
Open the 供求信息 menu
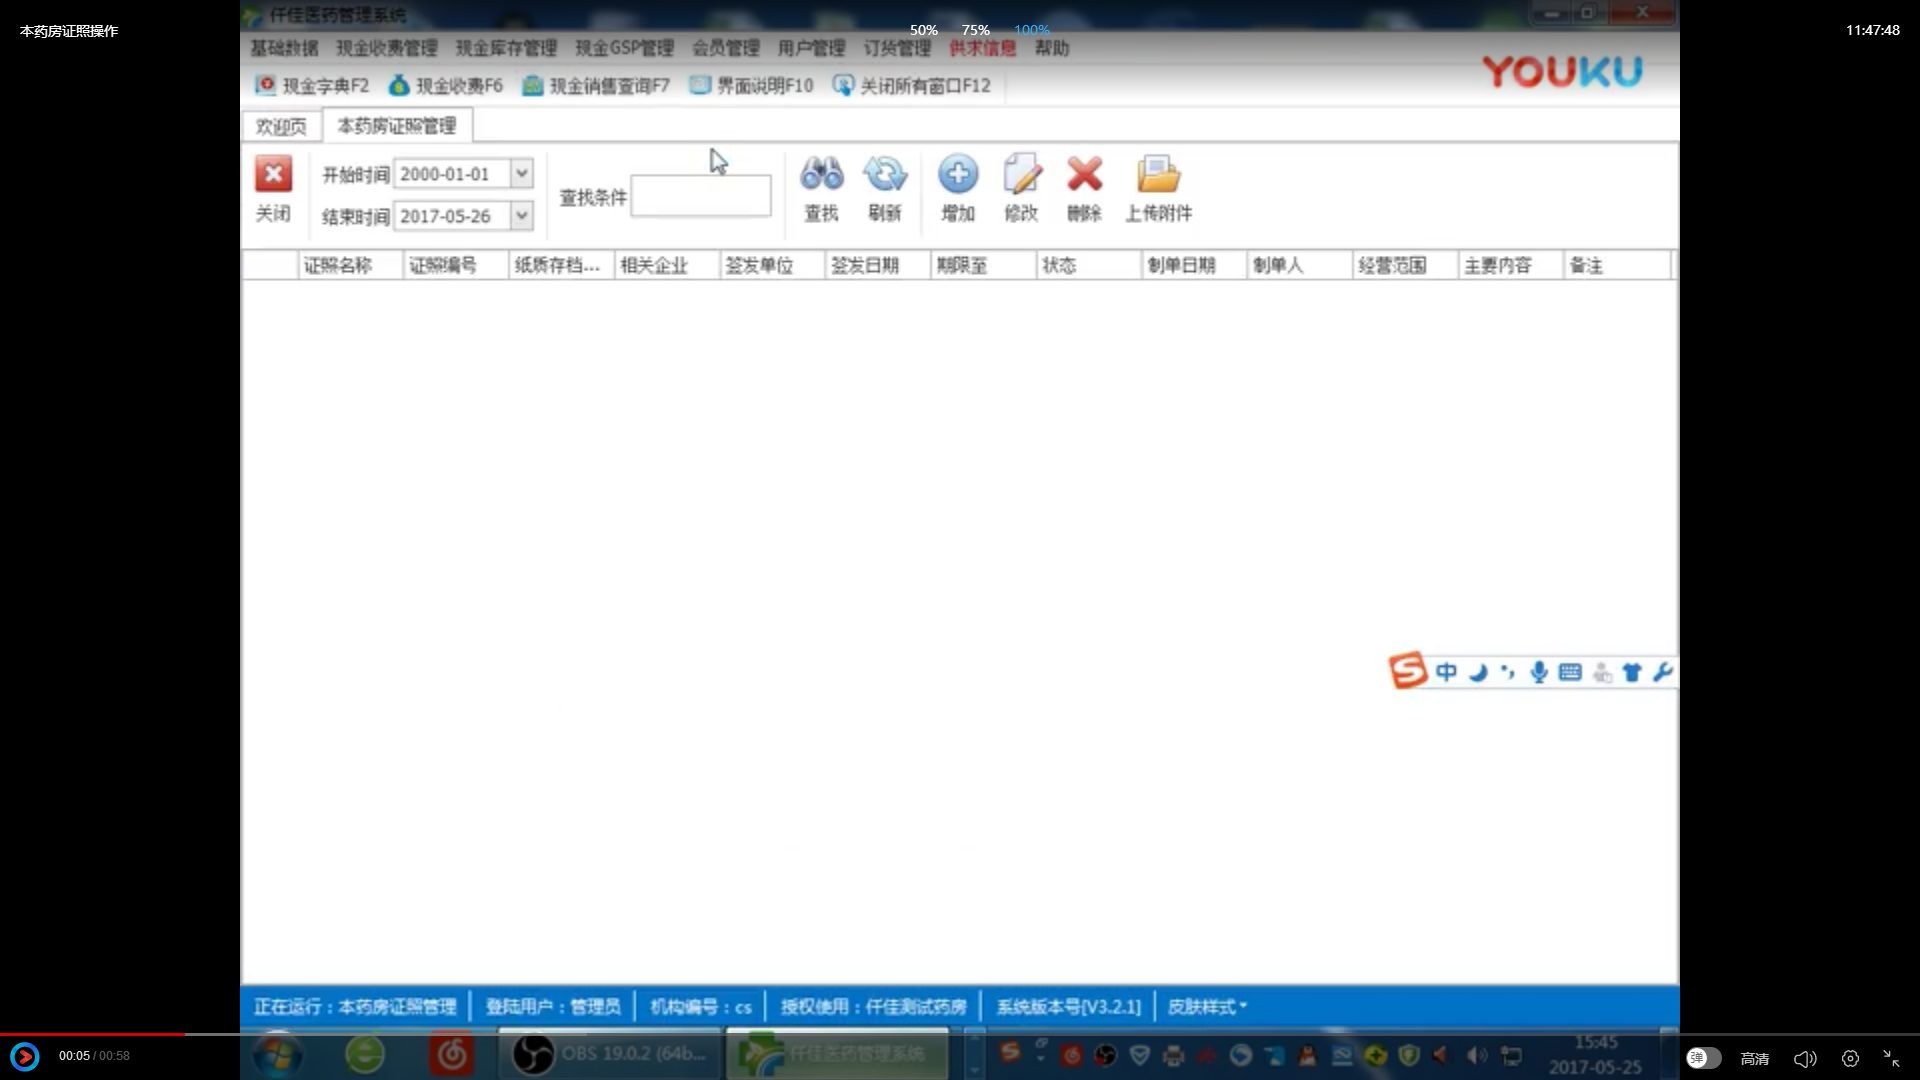(x=982, y=48)
